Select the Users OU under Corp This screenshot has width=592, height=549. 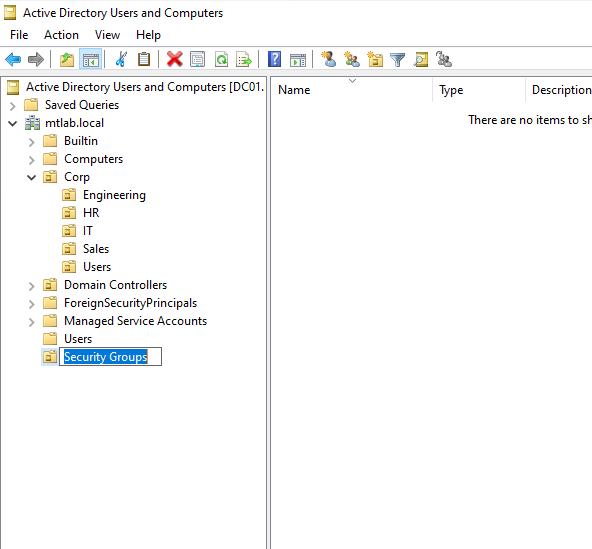[97, 267]
